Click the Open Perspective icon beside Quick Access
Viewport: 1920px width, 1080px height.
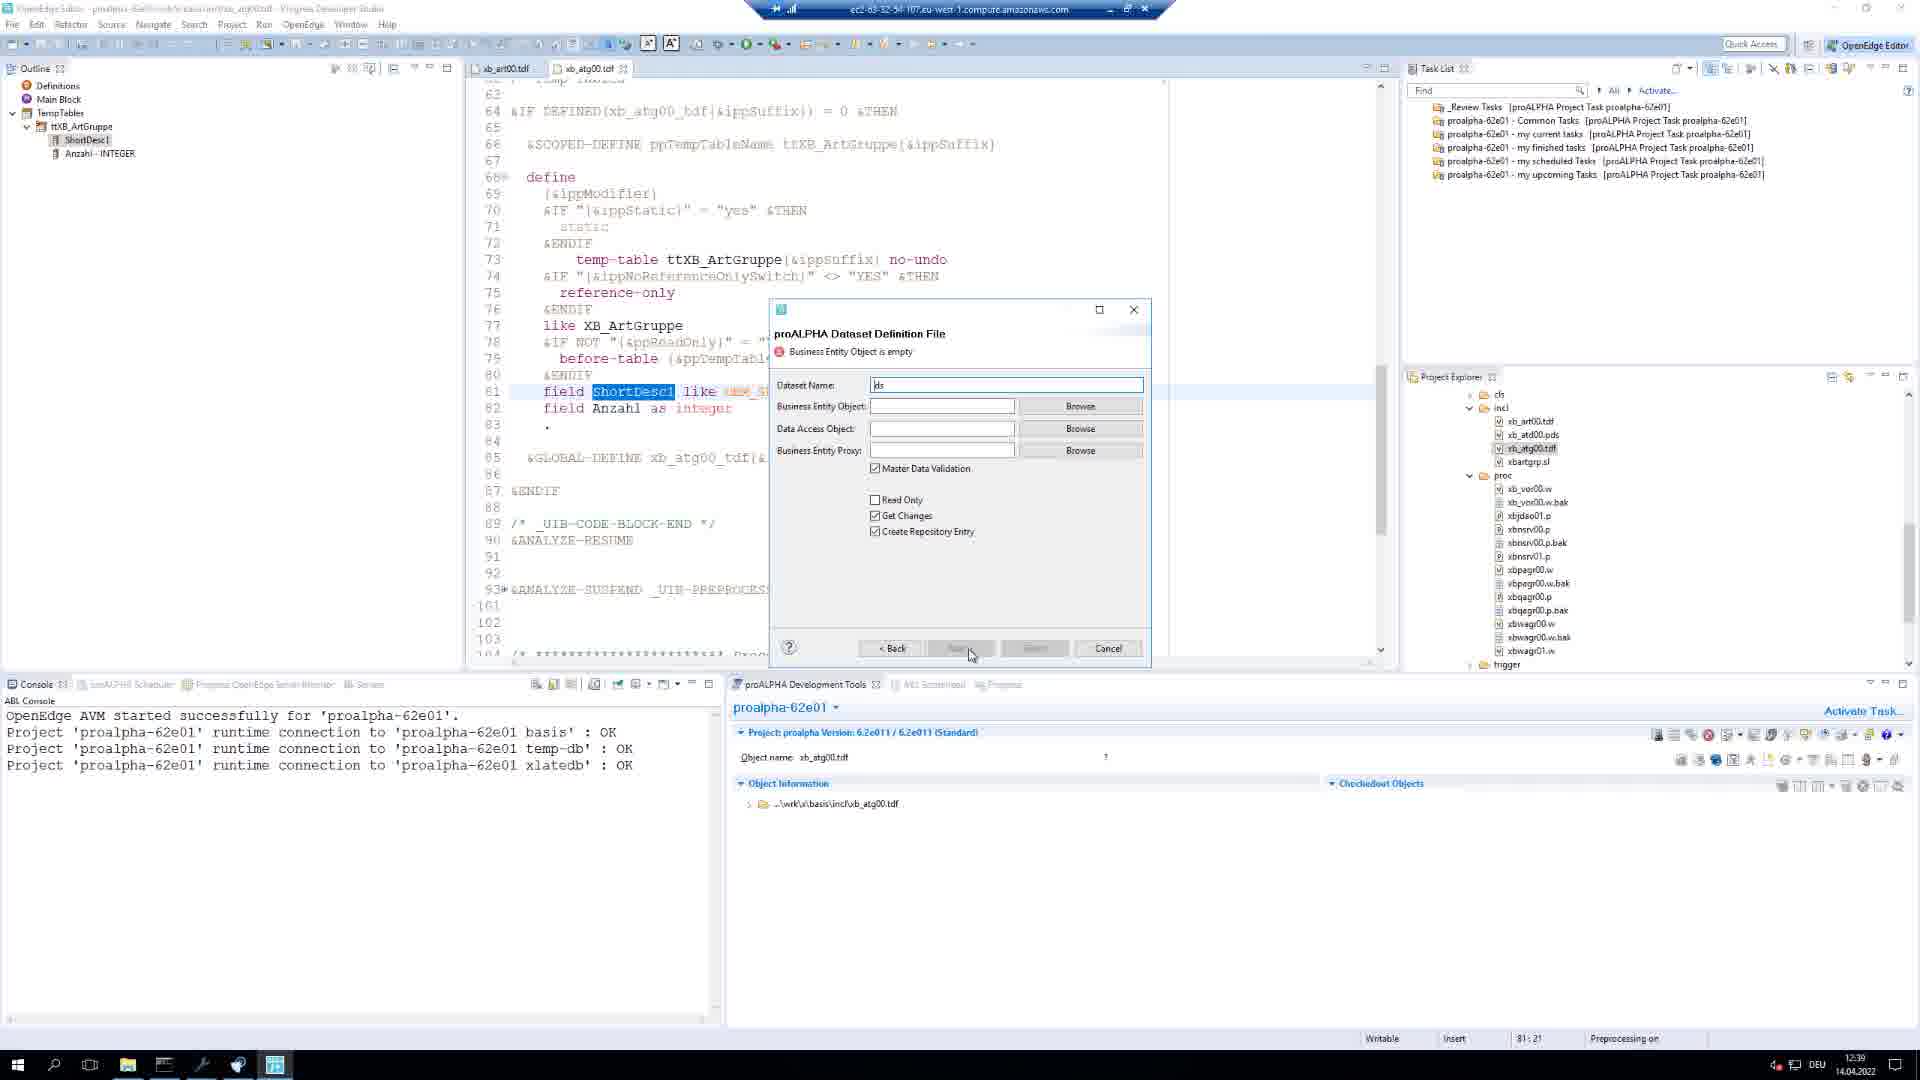pos(1808,45)
